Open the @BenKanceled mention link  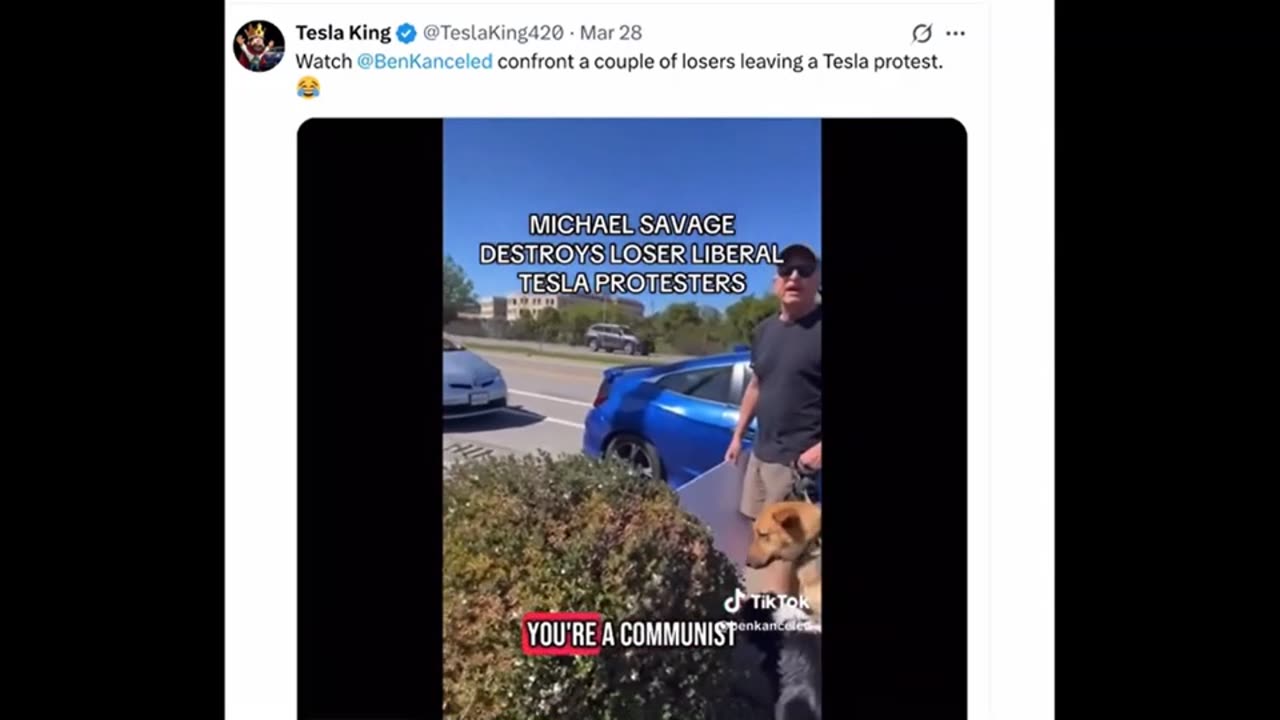(x=425, y=61)
